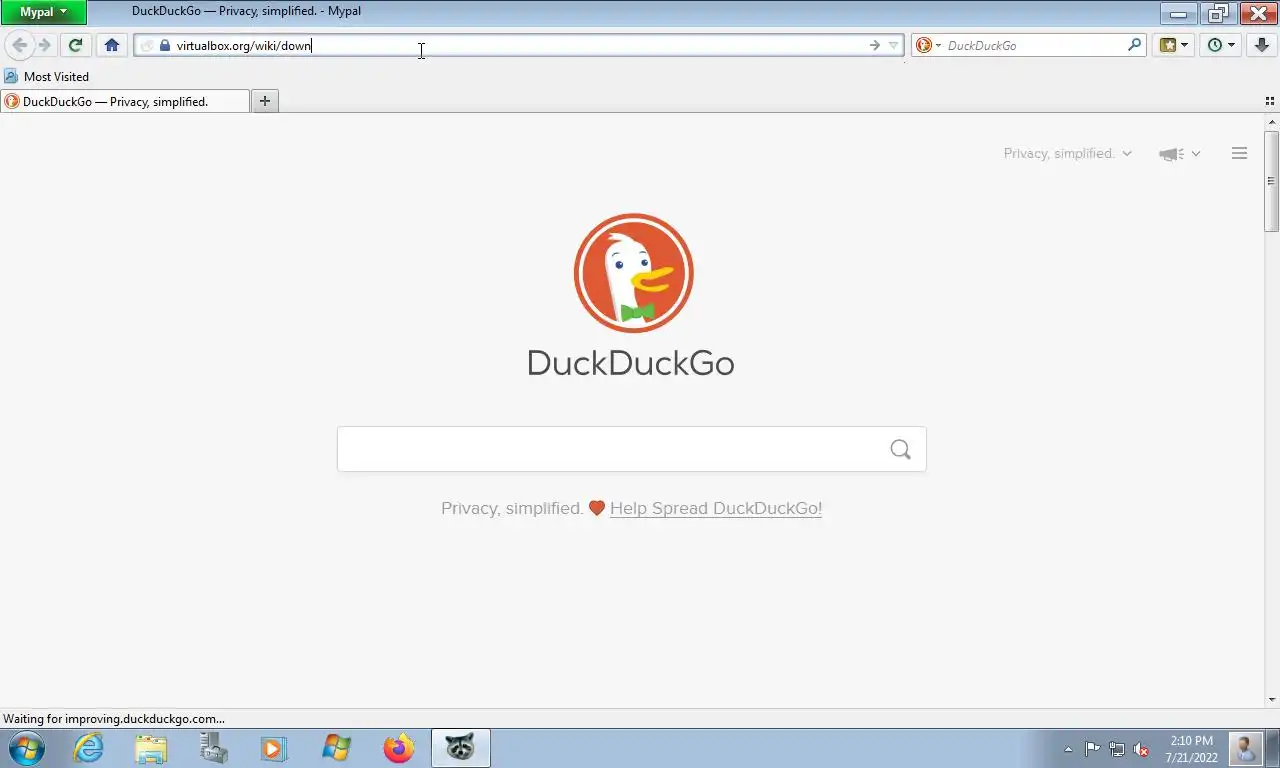Click the Mypal raccoon taskbar button
The image size is (1280, 768).
[461, 748]
